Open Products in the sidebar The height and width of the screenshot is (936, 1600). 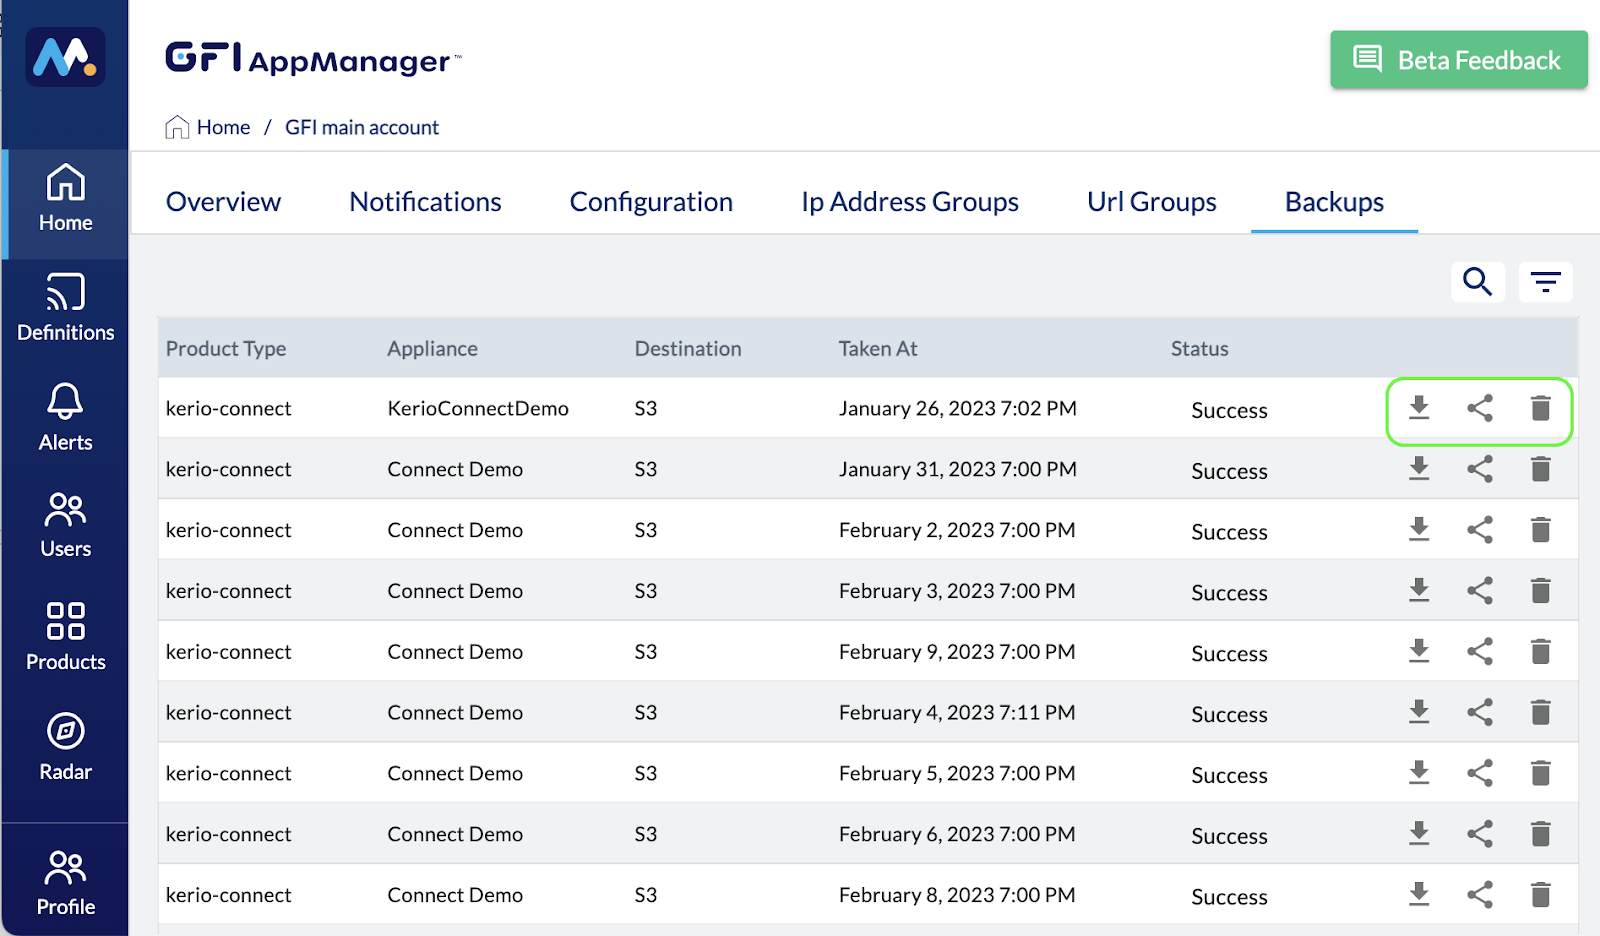pos(65,636)
